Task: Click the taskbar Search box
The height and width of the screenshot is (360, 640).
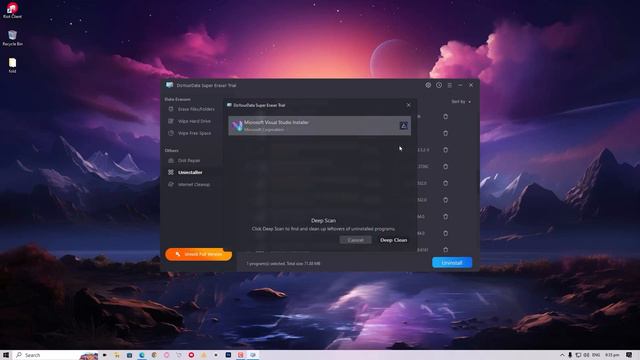Action: (x=56, y=355)
